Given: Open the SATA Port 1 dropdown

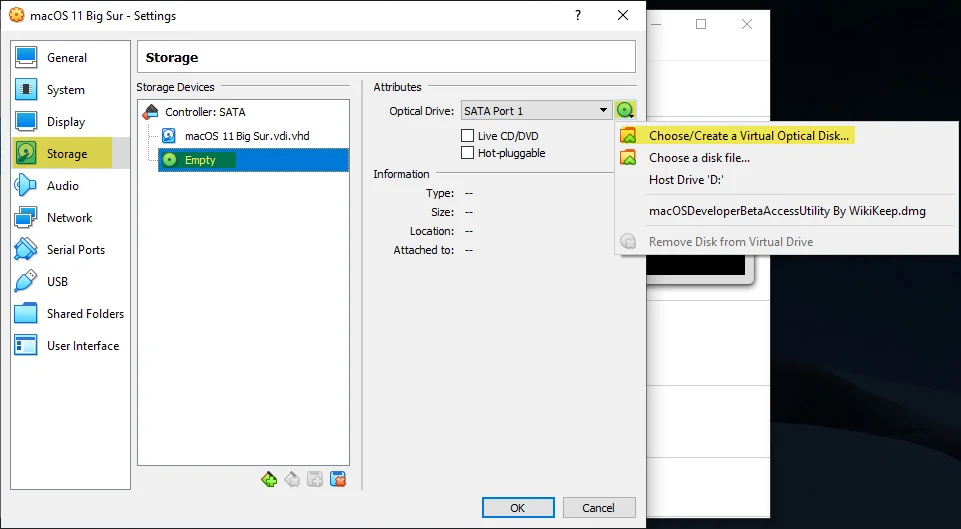Looking at the screenshot, I should point(536,110).
